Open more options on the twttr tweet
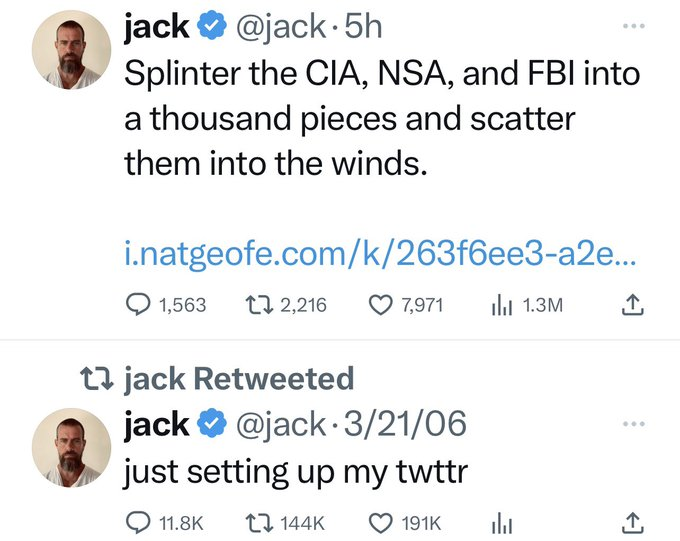680x541 pixels. click(x=631, y=424)
